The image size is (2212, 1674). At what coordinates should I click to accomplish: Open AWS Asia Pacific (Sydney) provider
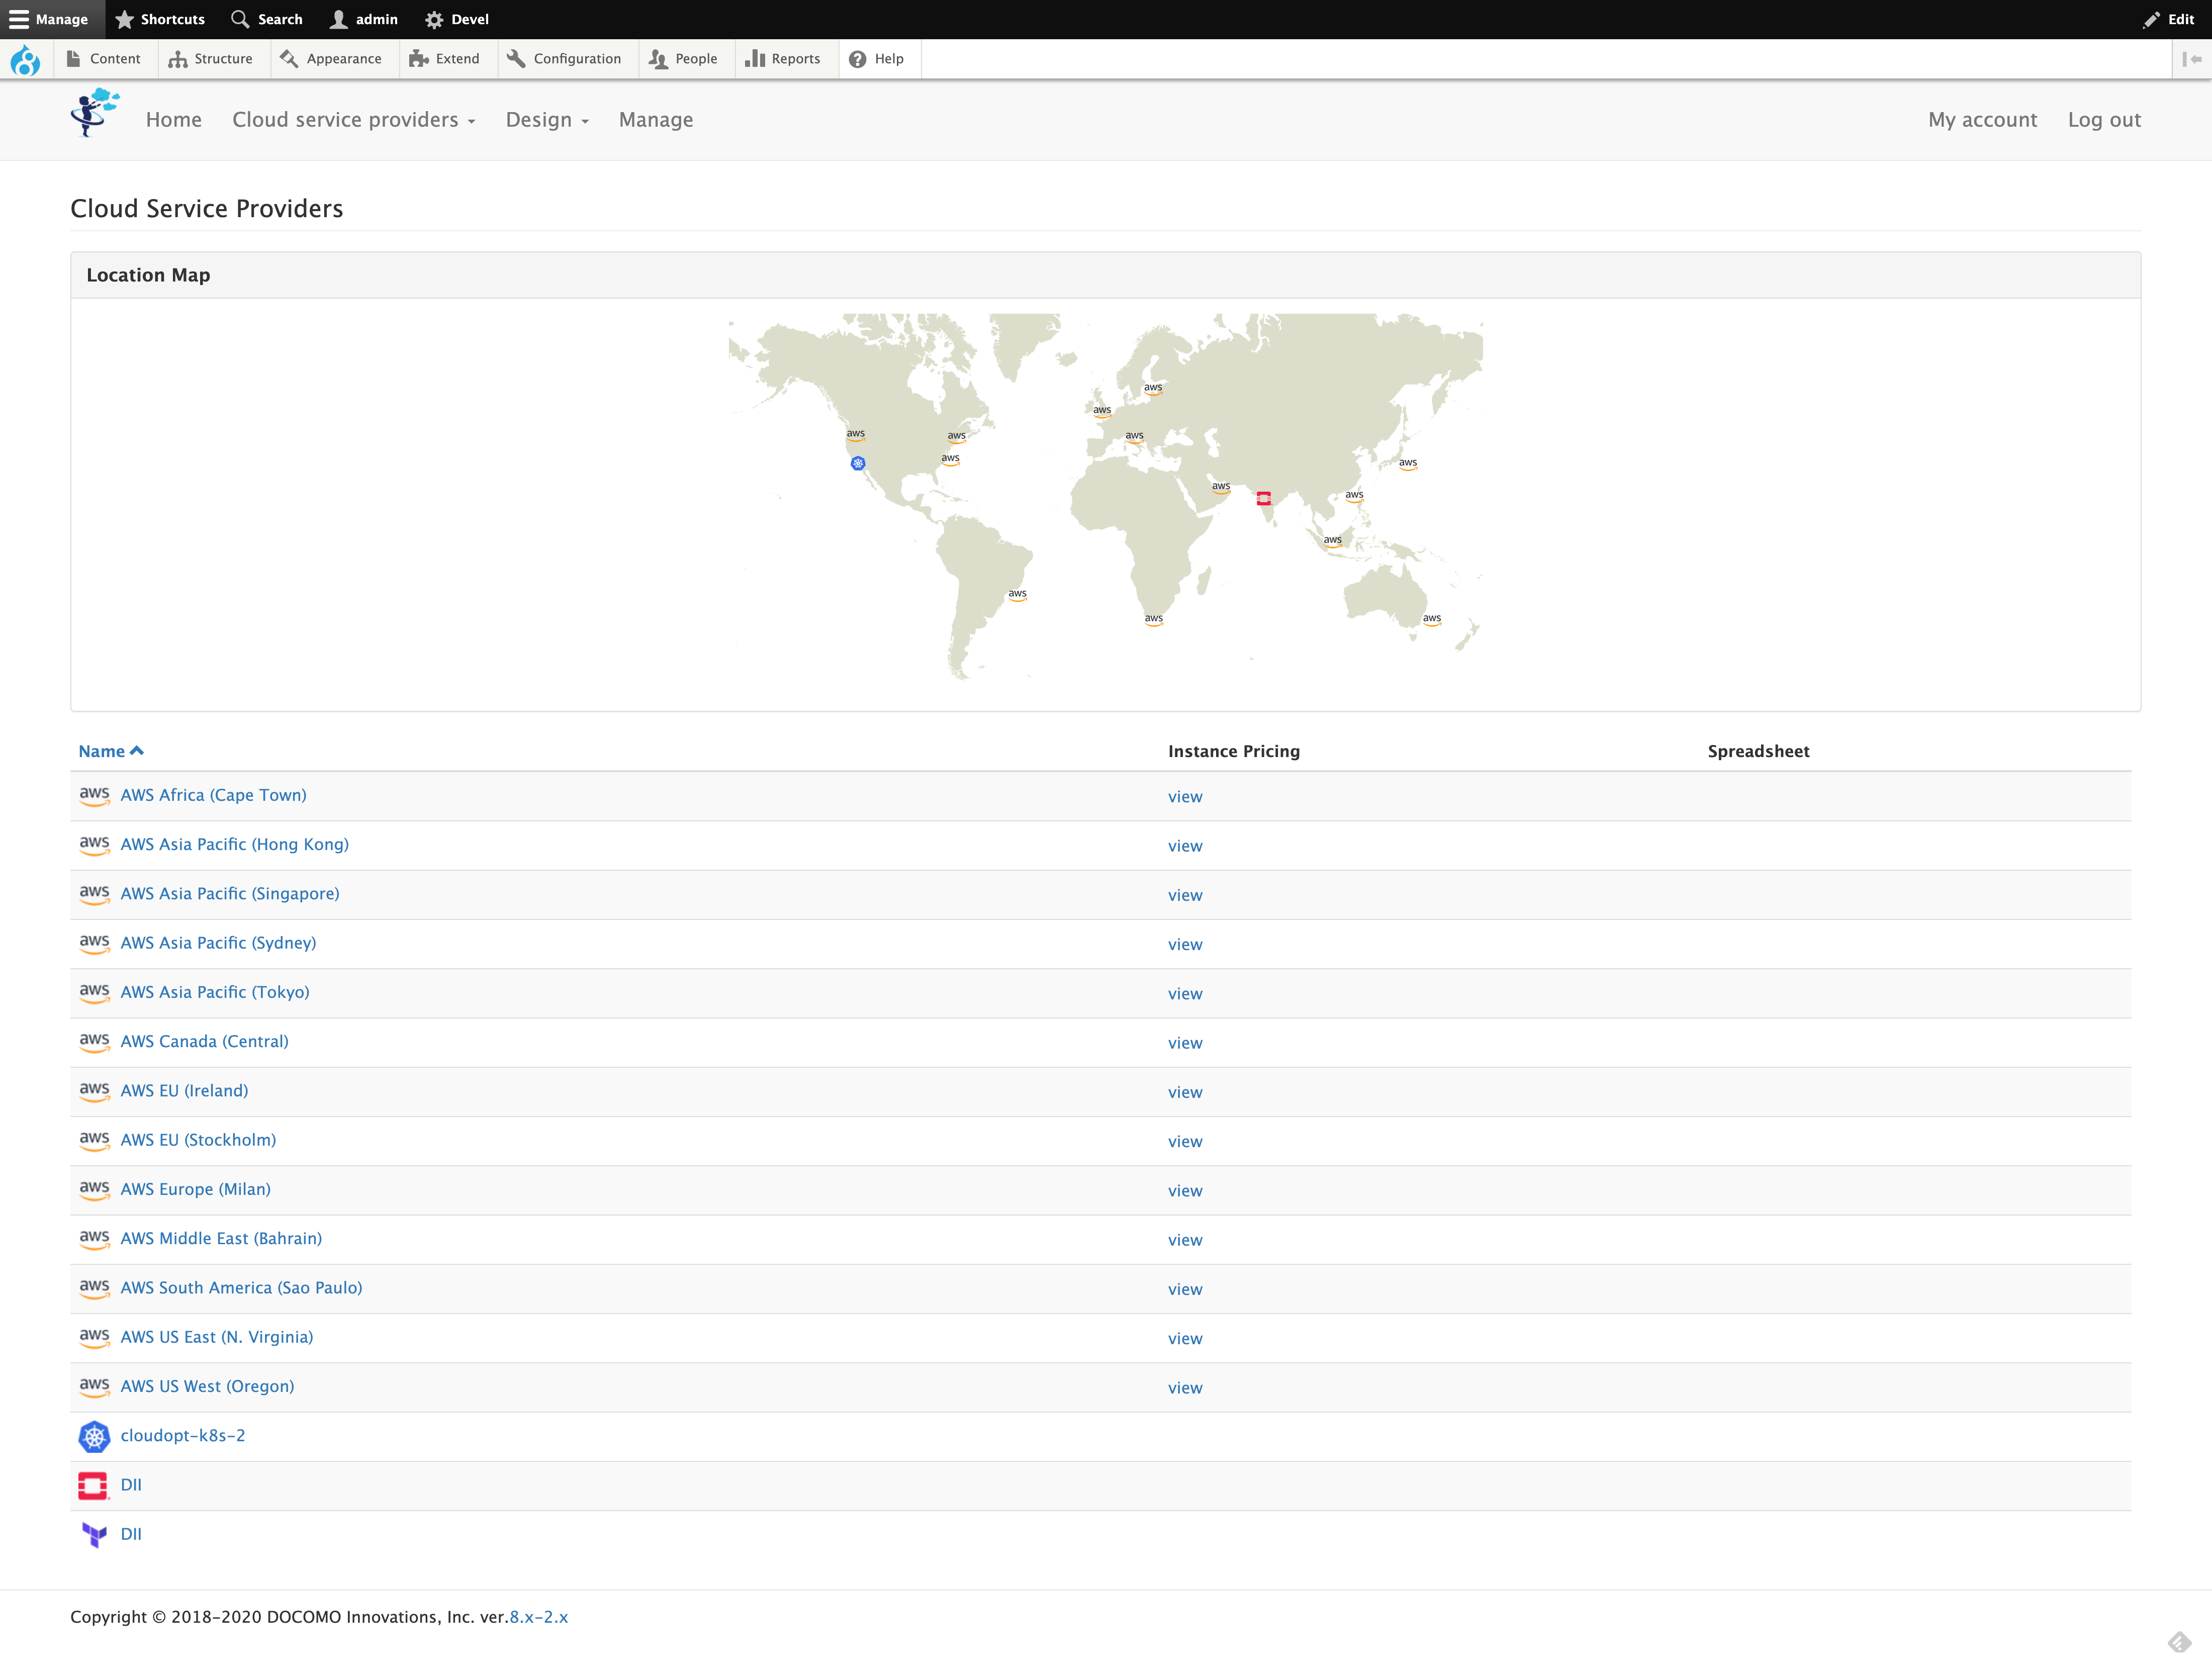(218, 943)
